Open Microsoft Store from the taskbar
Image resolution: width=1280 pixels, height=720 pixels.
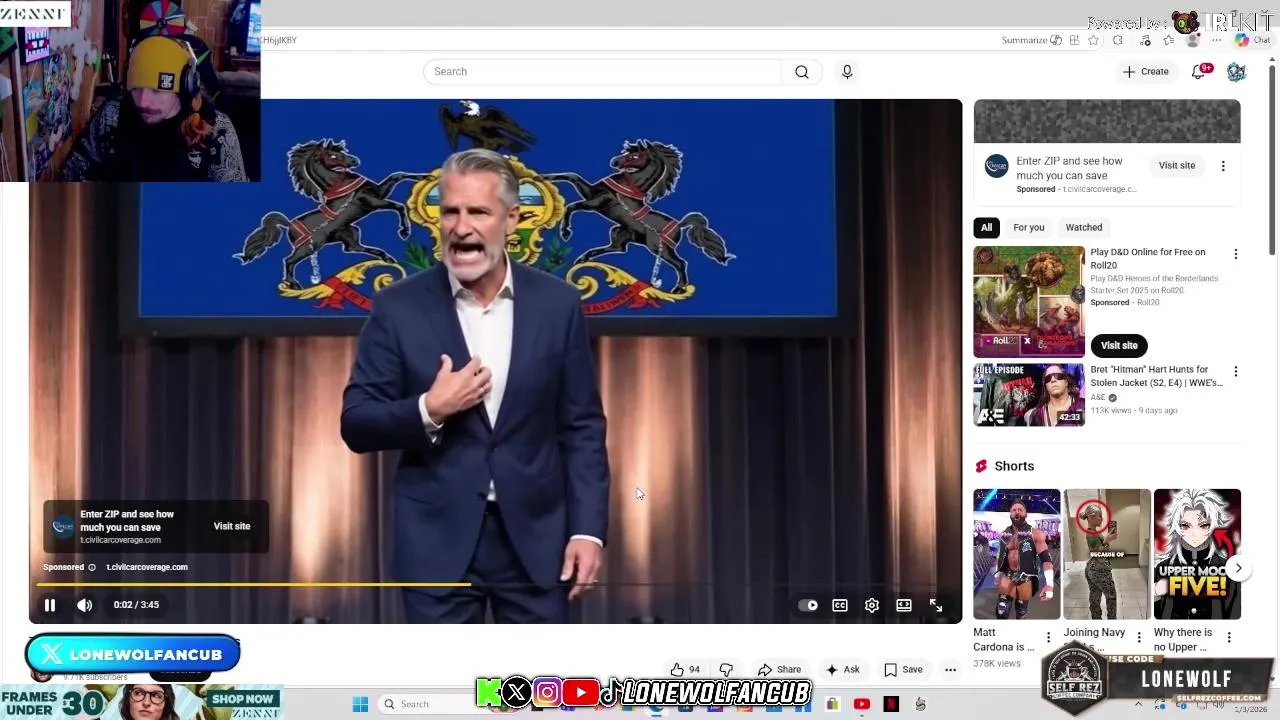point(832,704)
